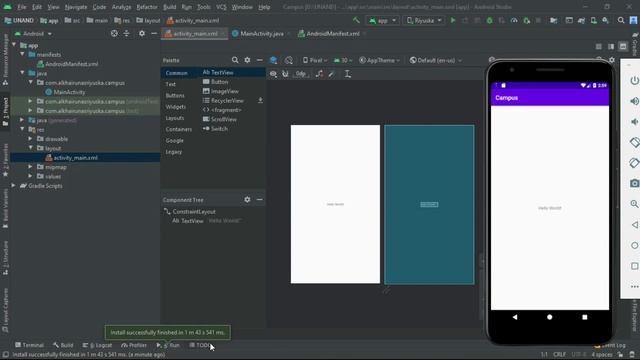The image size is (640, 360).
Task: Open app run configuration dropdown
Action: (382, 20)
